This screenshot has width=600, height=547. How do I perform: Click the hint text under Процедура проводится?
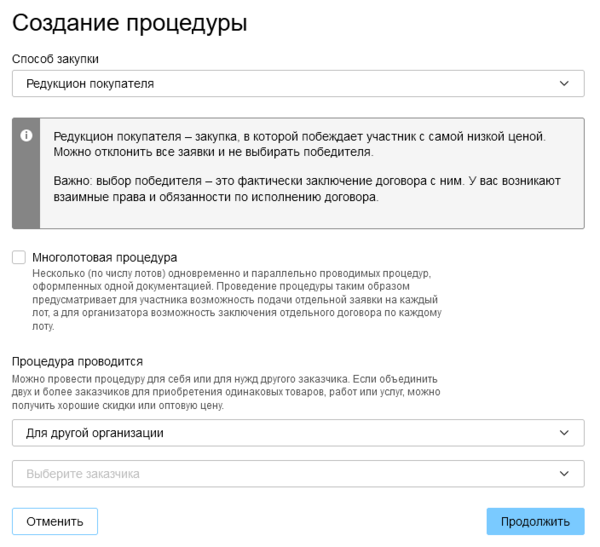click(225, 392)
